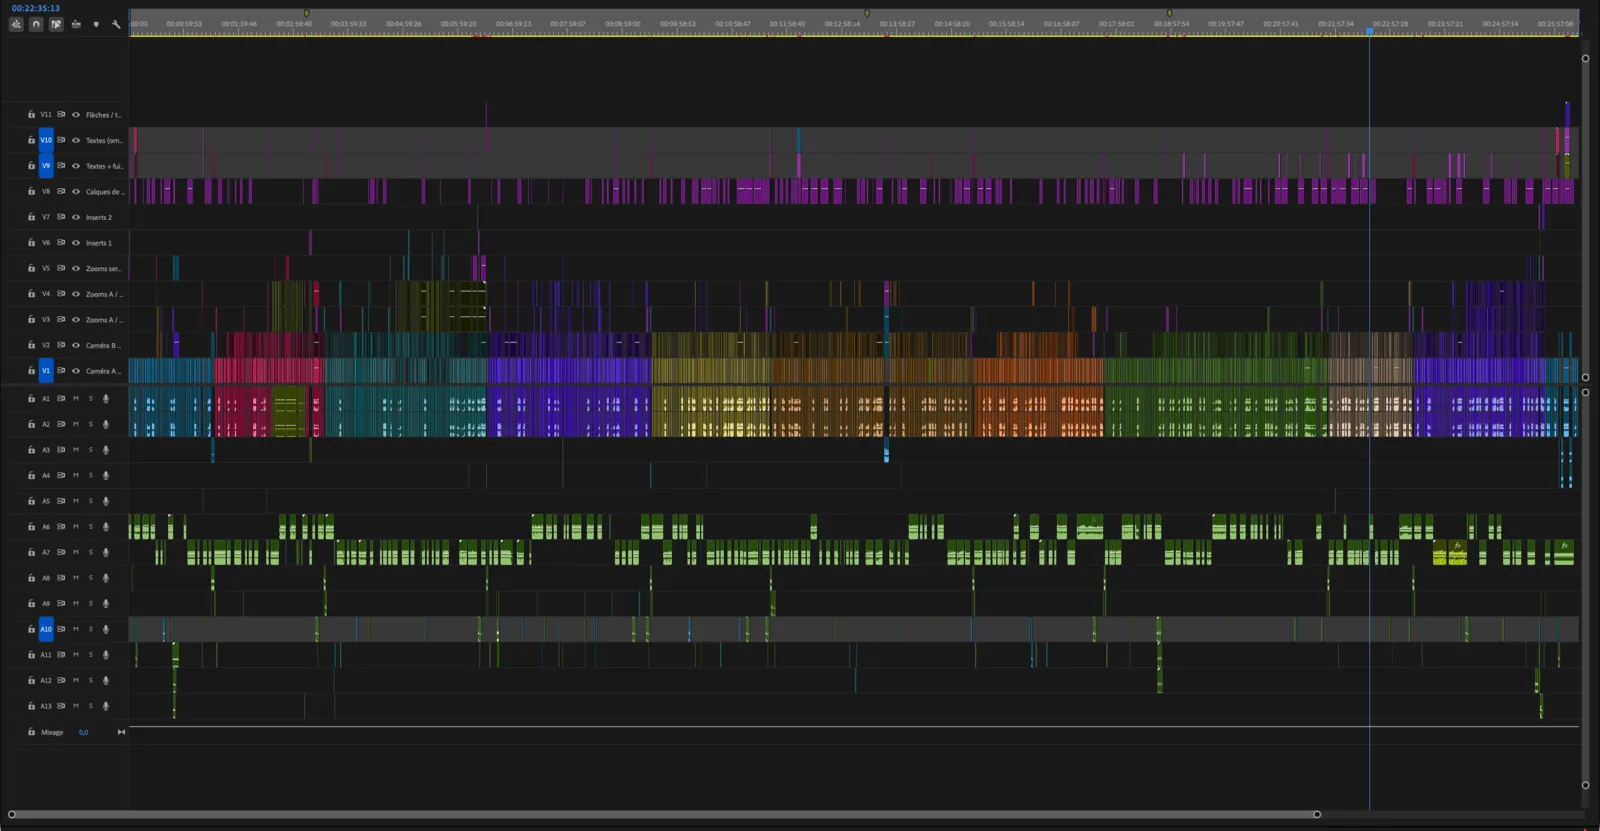Viewport: 1600px width, 831px height.
Task: Click the green ruler marker near 00:18:57
Action: coord(1169,13)
